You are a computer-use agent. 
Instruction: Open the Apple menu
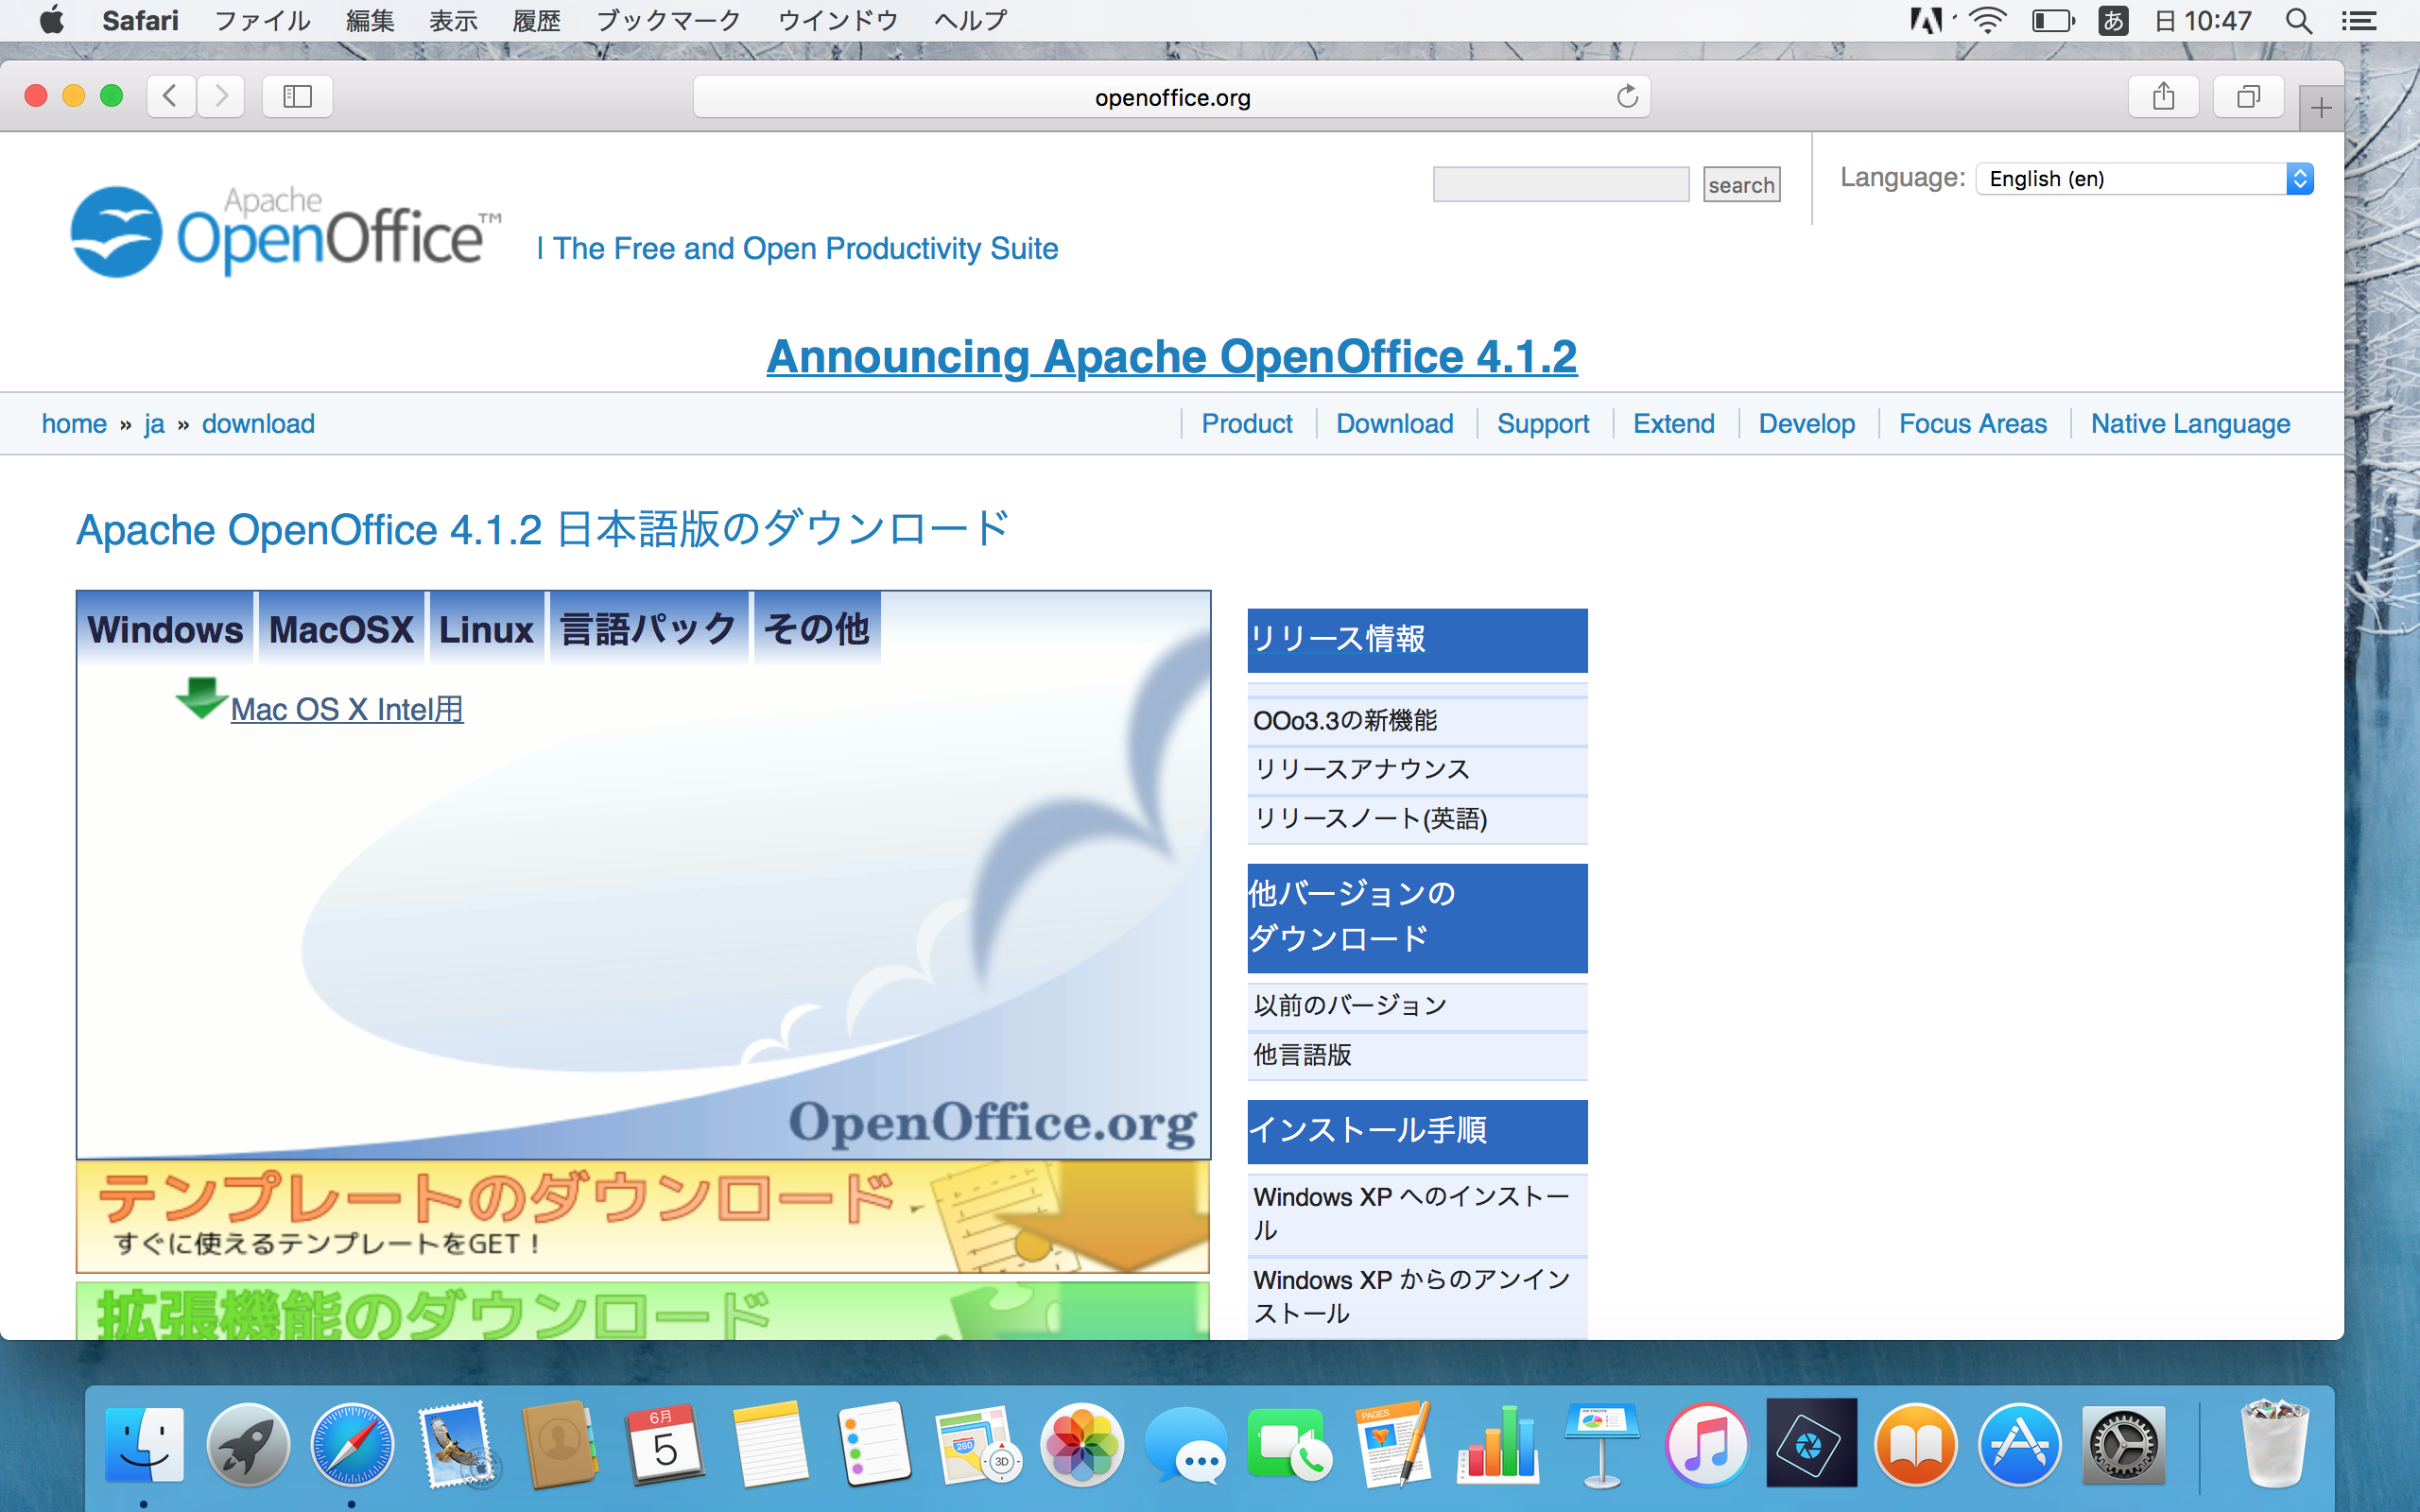coord(52,20)
